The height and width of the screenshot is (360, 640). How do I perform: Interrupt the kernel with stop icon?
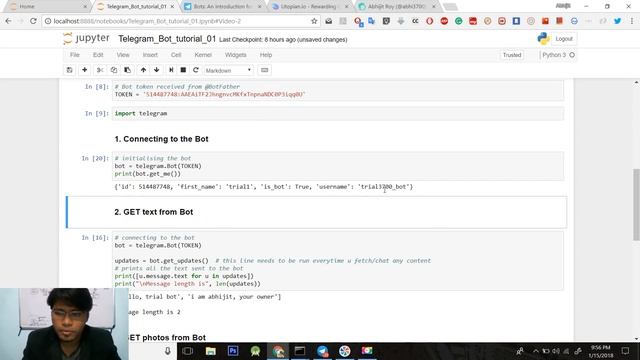coord(183,70)
